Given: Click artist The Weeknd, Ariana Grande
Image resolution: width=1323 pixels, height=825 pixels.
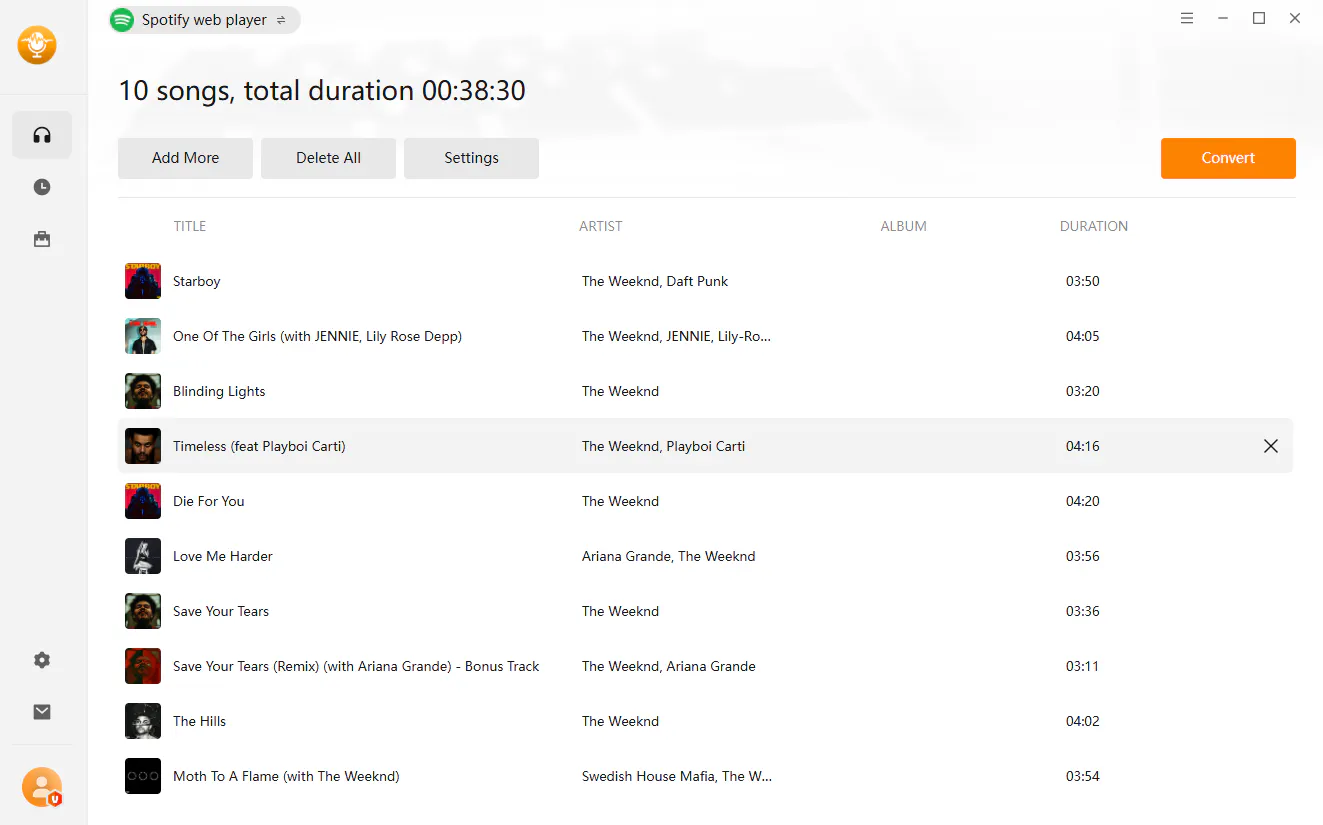Looking at the screenshot, I should [669, 666].
